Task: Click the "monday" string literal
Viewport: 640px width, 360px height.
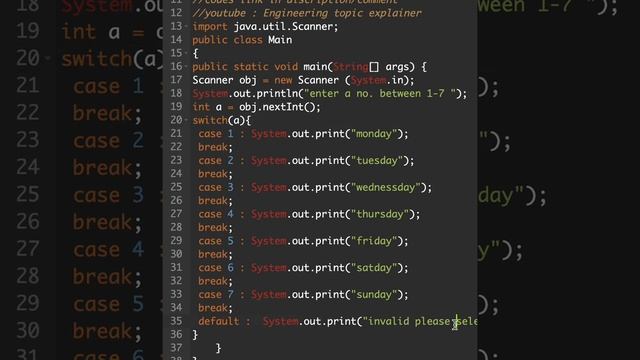Action: pos(374,133)
